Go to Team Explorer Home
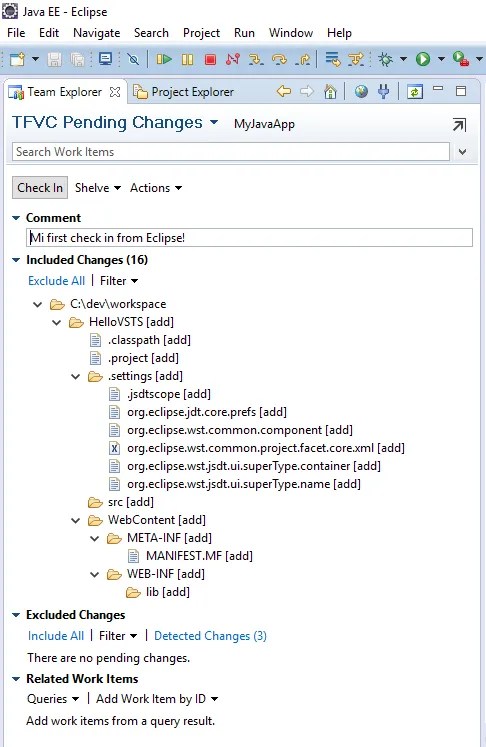The width and height of the screenshot is (486, 747). [x=330, y=91]
